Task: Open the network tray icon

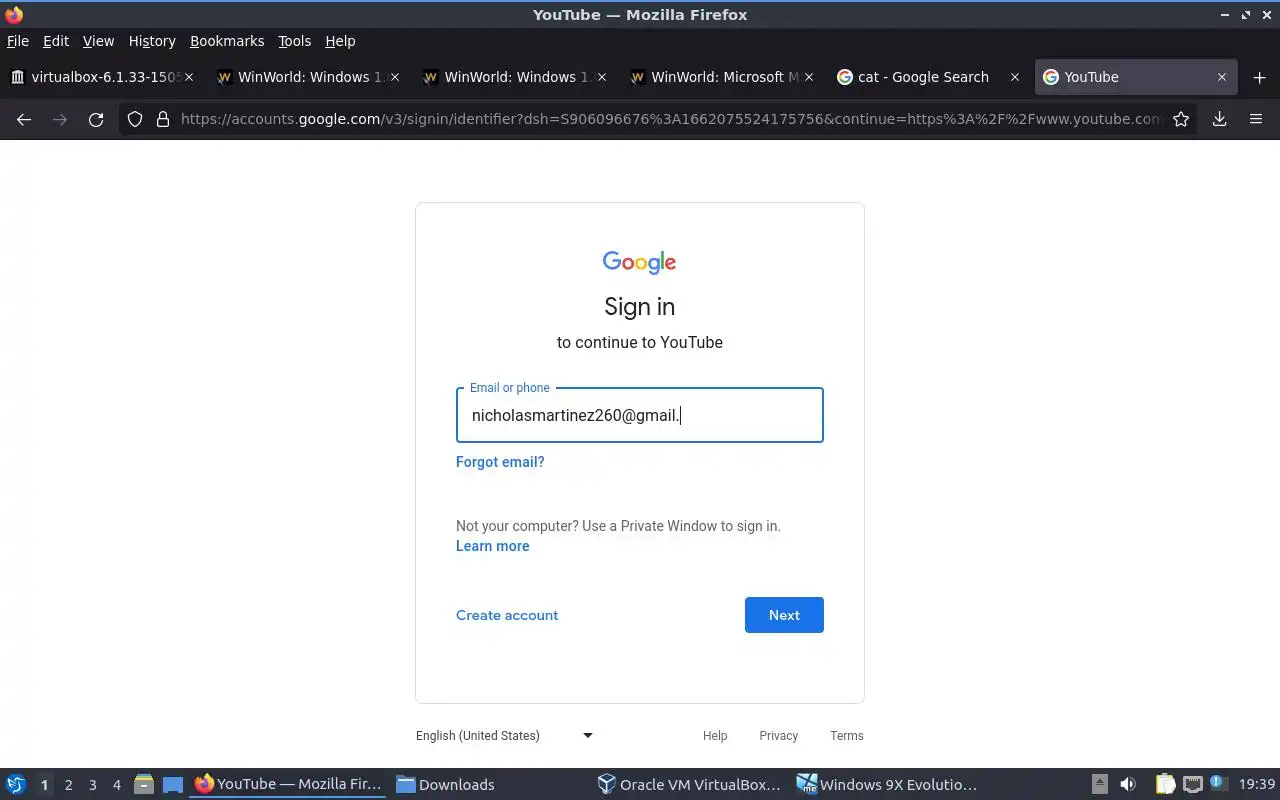Action: click(1192, 785)
